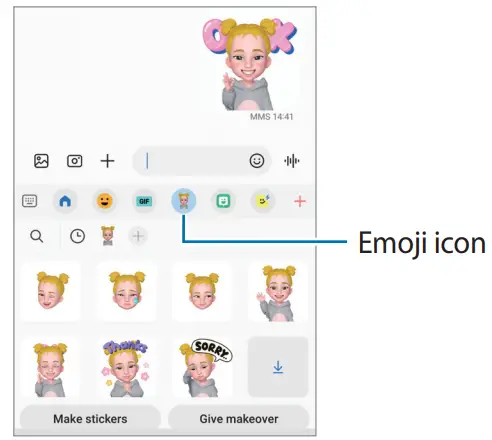
Task: Open the yellow winking sticker tab
Action: coord(263,201)
